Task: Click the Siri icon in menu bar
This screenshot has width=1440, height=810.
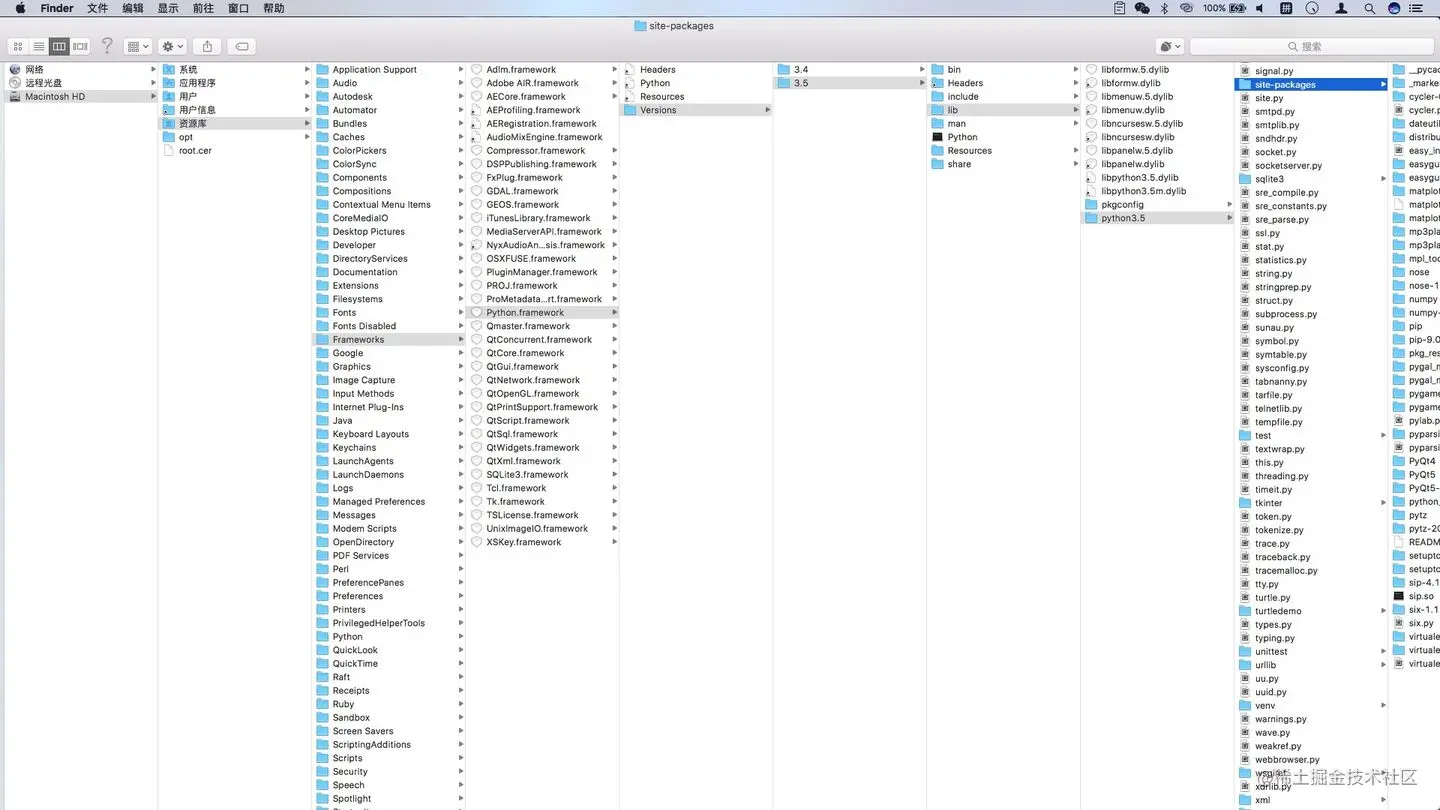Action: 1394,8
